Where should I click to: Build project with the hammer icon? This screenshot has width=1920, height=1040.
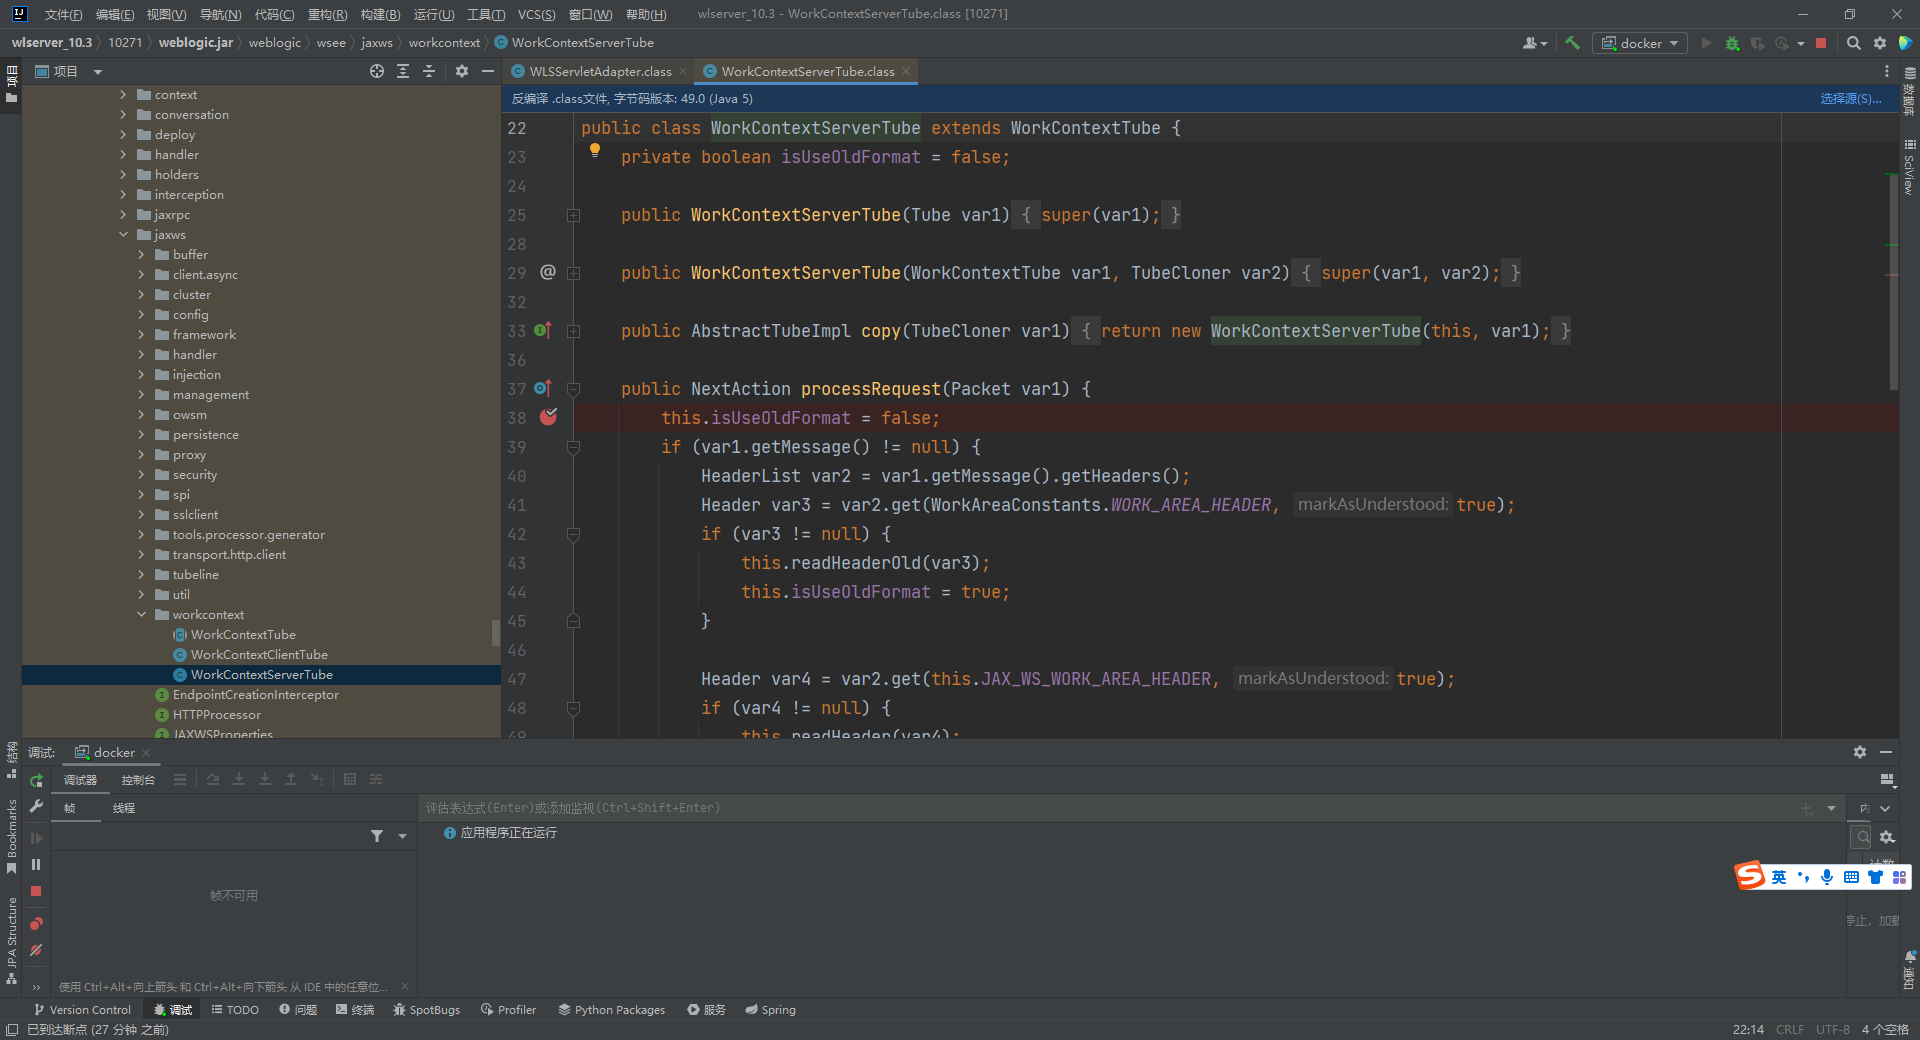(x=1572, y=43)
